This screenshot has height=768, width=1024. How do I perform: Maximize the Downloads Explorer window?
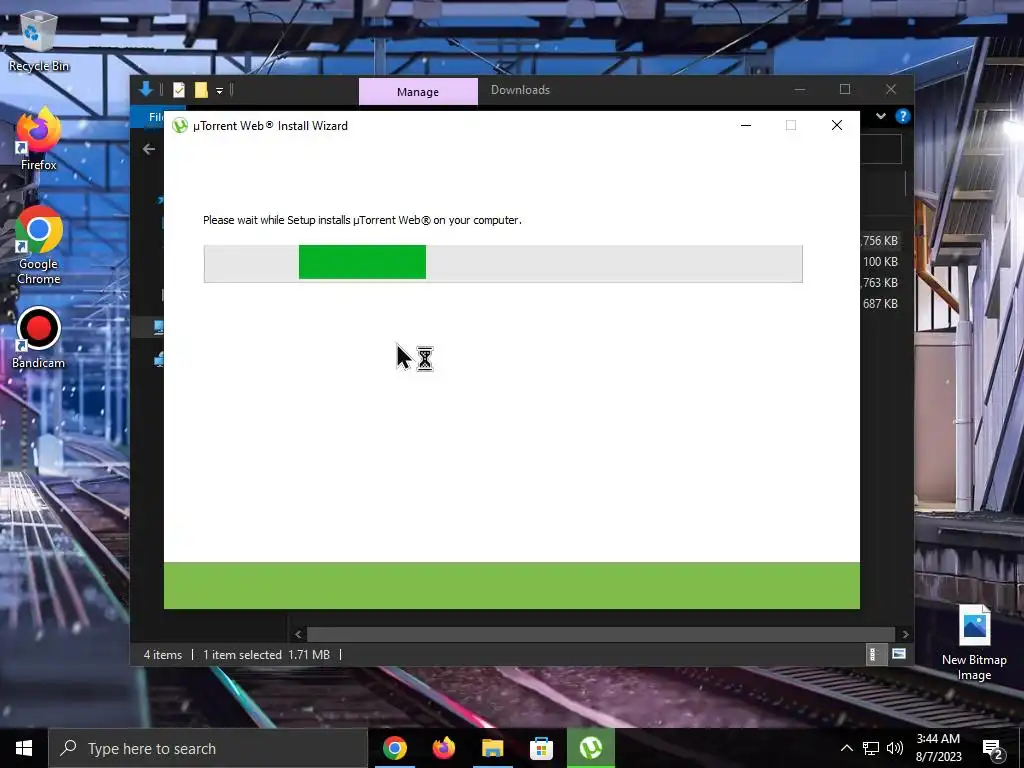(x=844, y=89)
